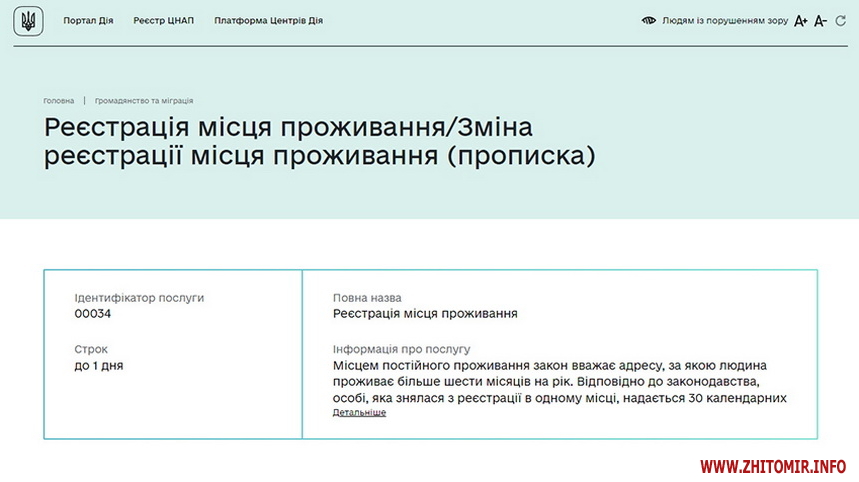Viewport: 859px width, 482px height.
Task: Expand service info via Детальніше
Action: 359,413
